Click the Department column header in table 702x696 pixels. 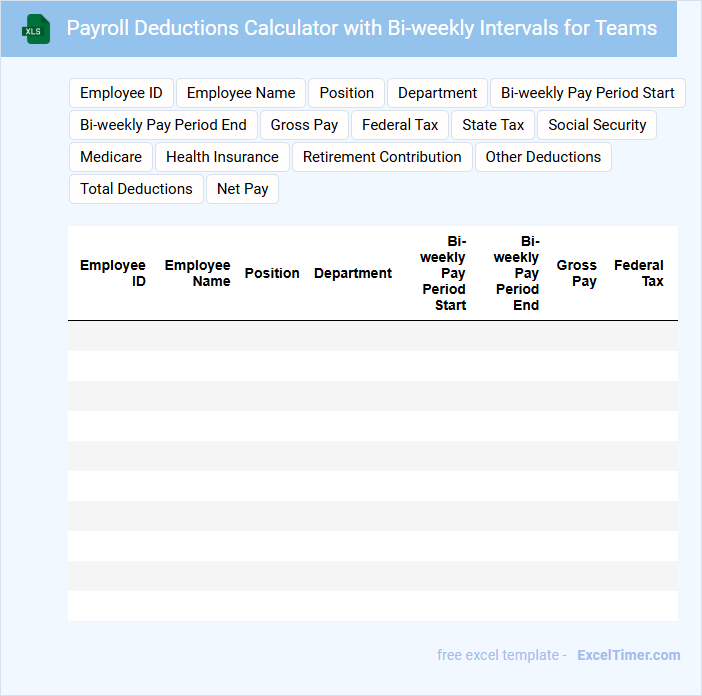coord(353,273)
